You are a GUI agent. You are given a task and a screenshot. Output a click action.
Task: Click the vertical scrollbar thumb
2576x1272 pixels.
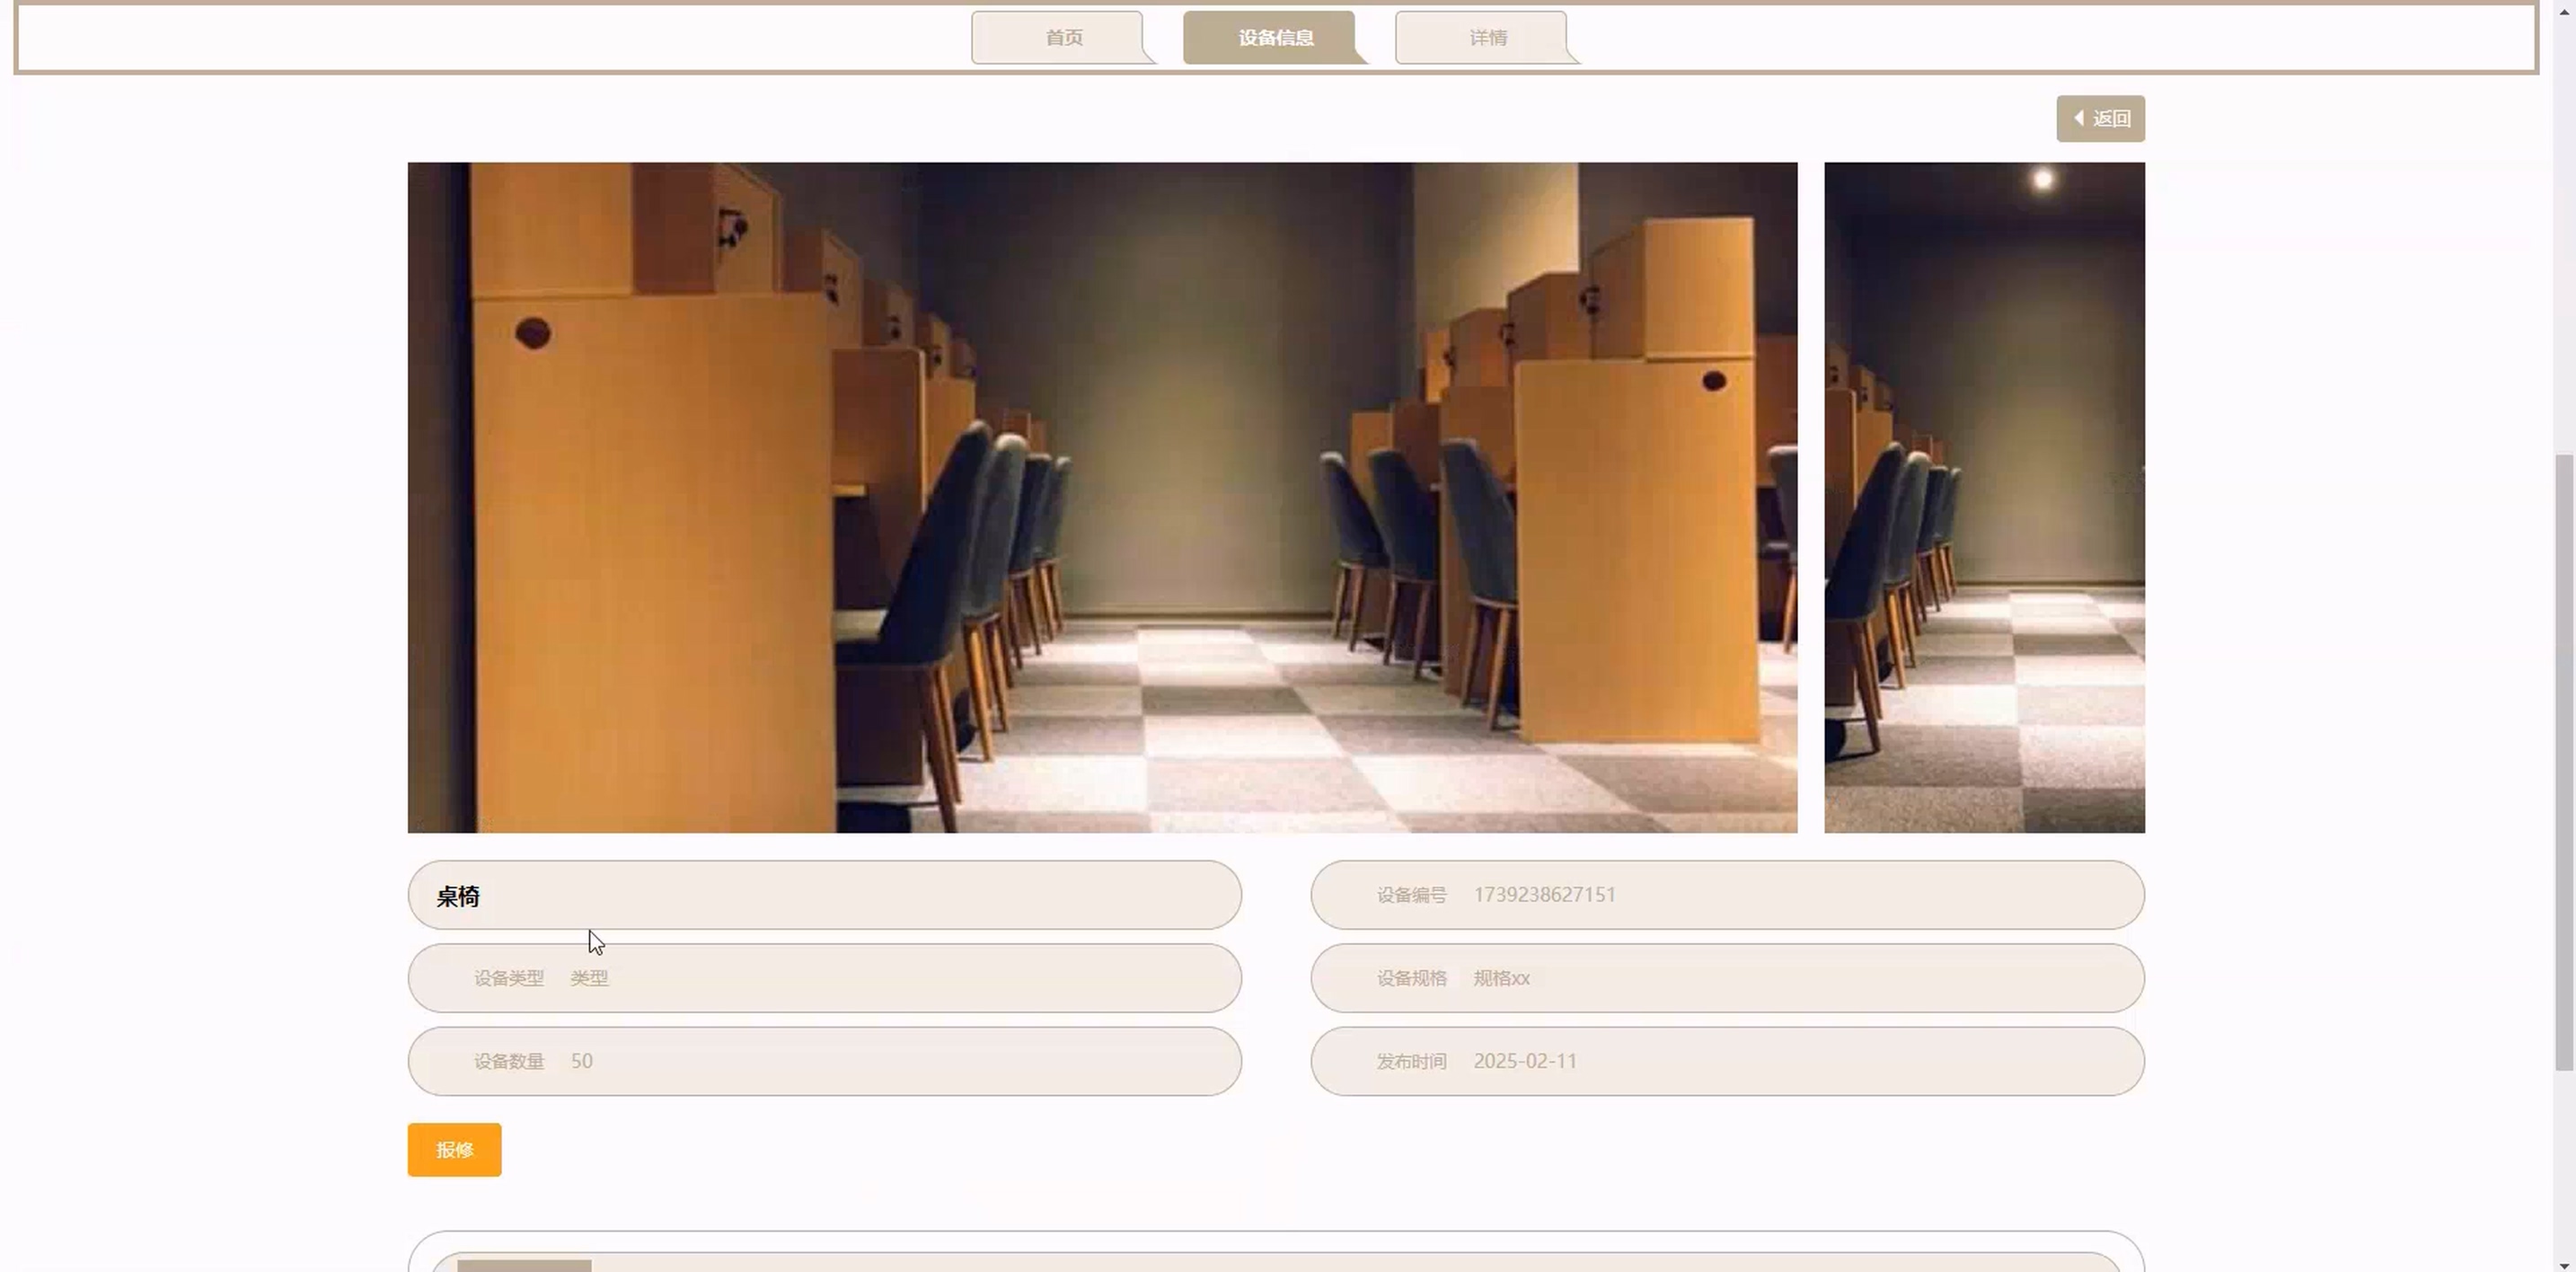point(2565,760)
